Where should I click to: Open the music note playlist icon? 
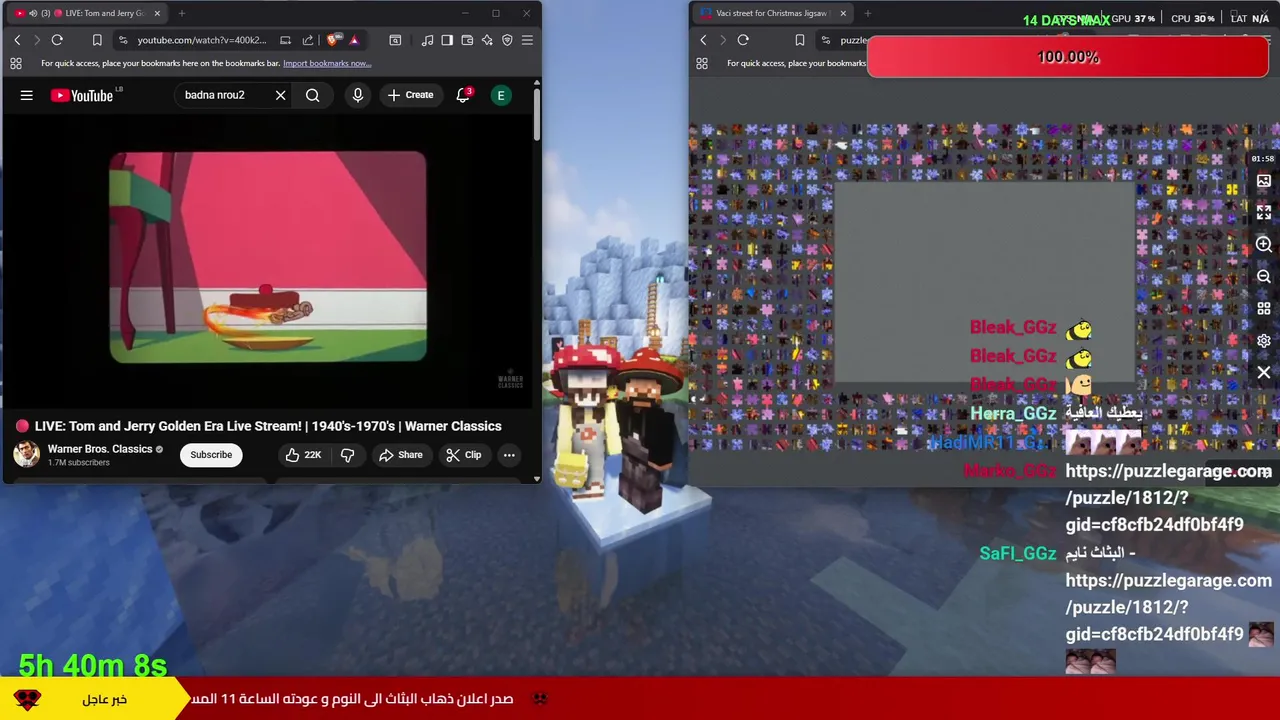427,40
